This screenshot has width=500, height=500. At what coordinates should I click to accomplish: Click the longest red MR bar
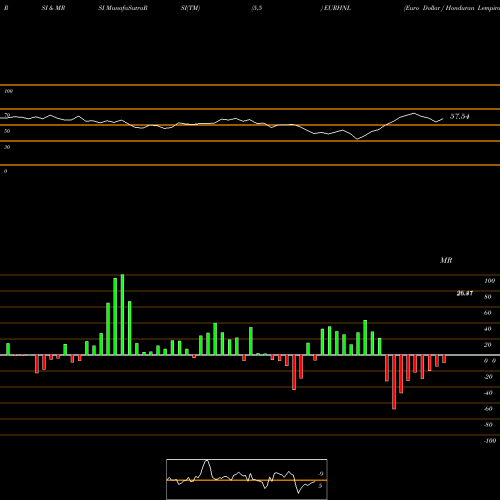394,382
